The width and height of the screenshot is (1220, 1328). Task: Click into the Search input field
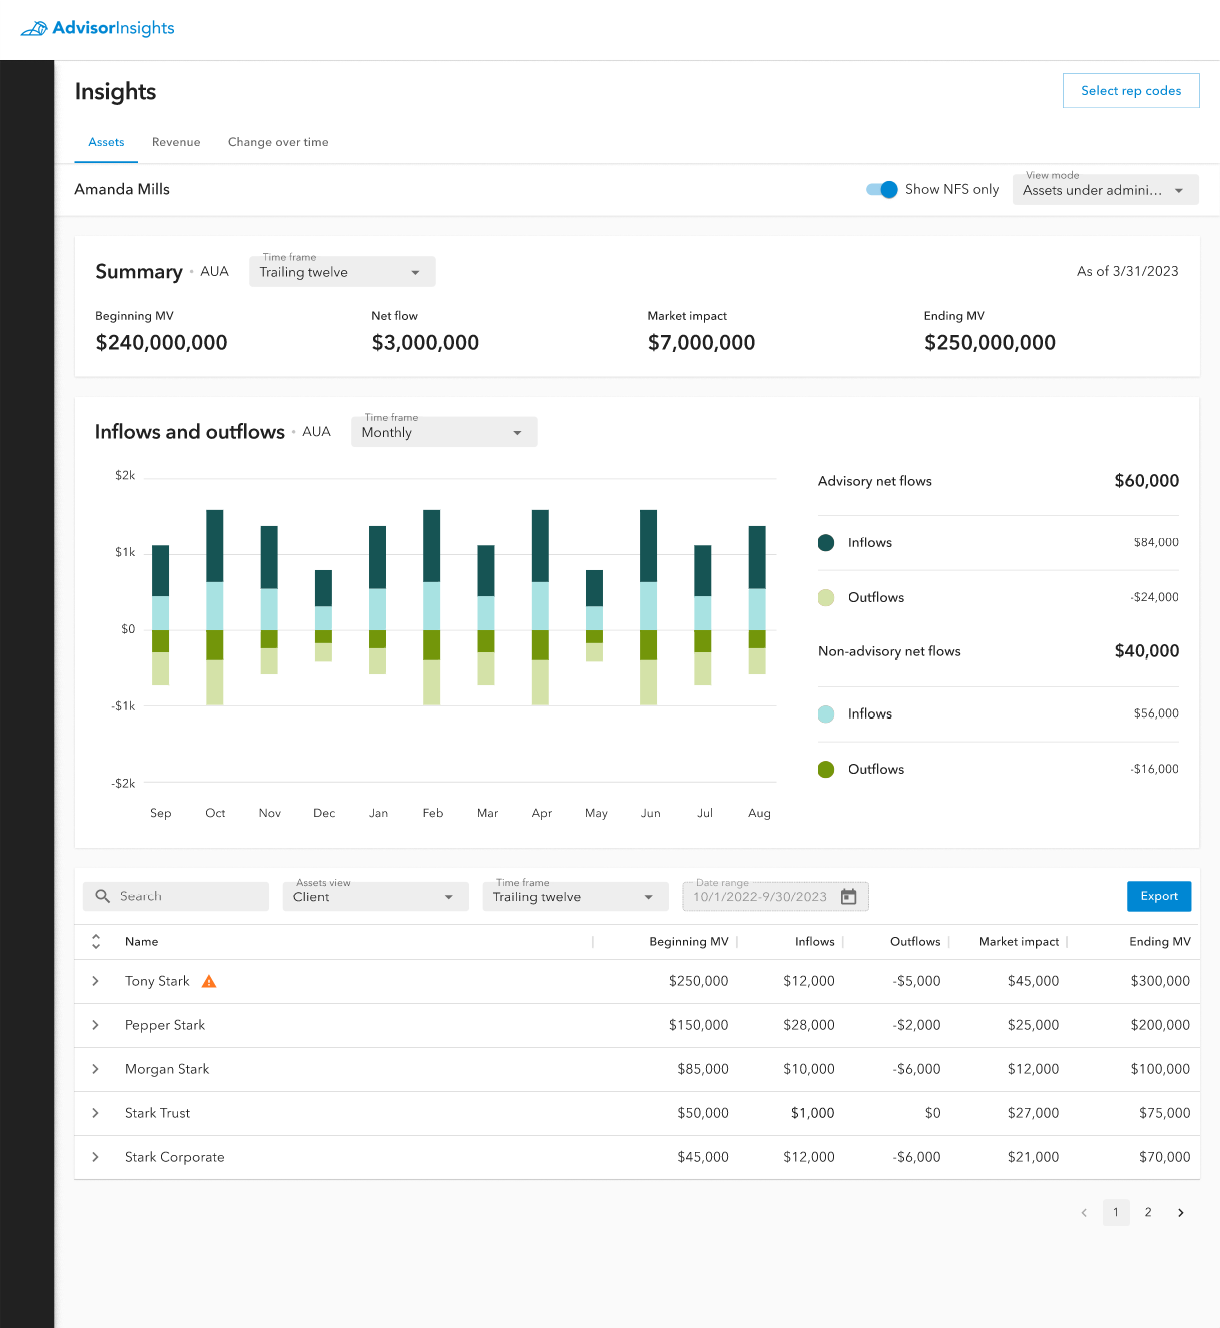(x=185, y=896)
